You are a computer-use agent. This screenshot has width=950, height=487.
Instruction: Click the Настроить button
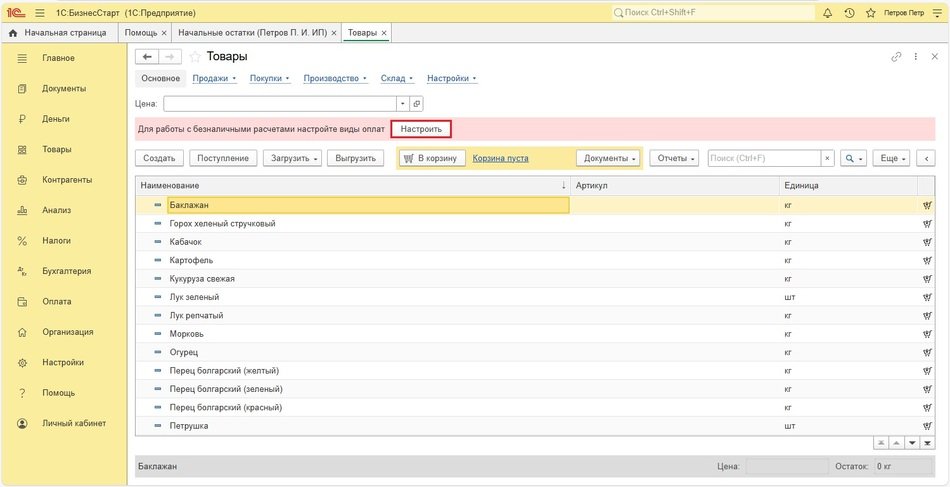tap(420, 129)
